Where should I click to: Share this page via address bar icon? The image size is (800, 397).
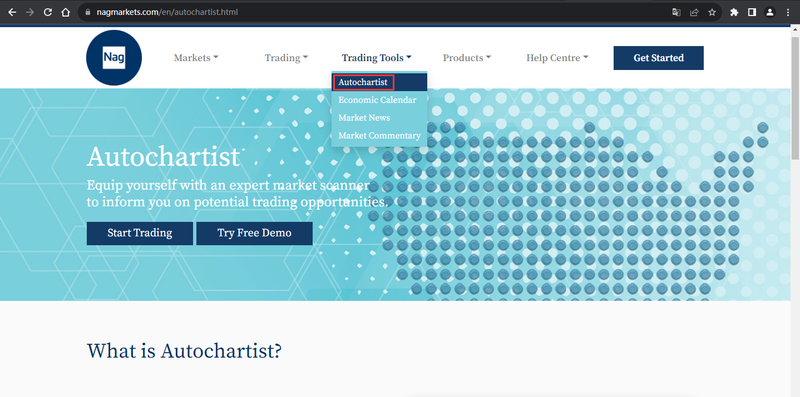tap(694, 12)
